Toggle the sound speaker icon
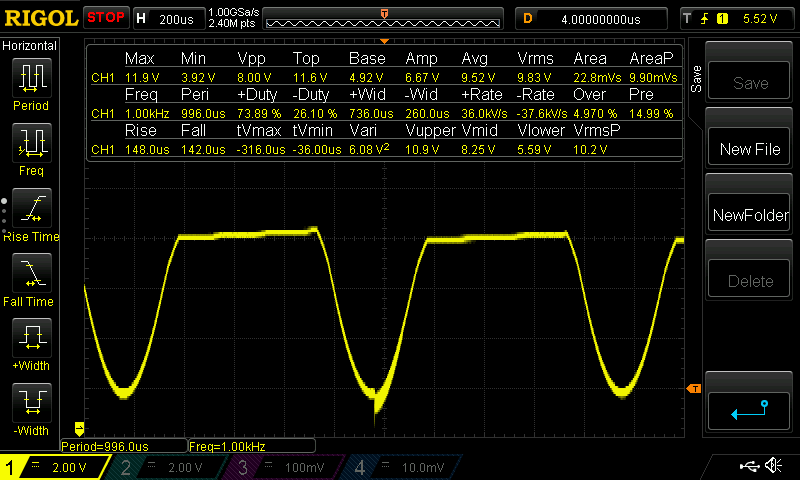Image resolution: width=800 pixels, height=480 pixels. (774, 466)
